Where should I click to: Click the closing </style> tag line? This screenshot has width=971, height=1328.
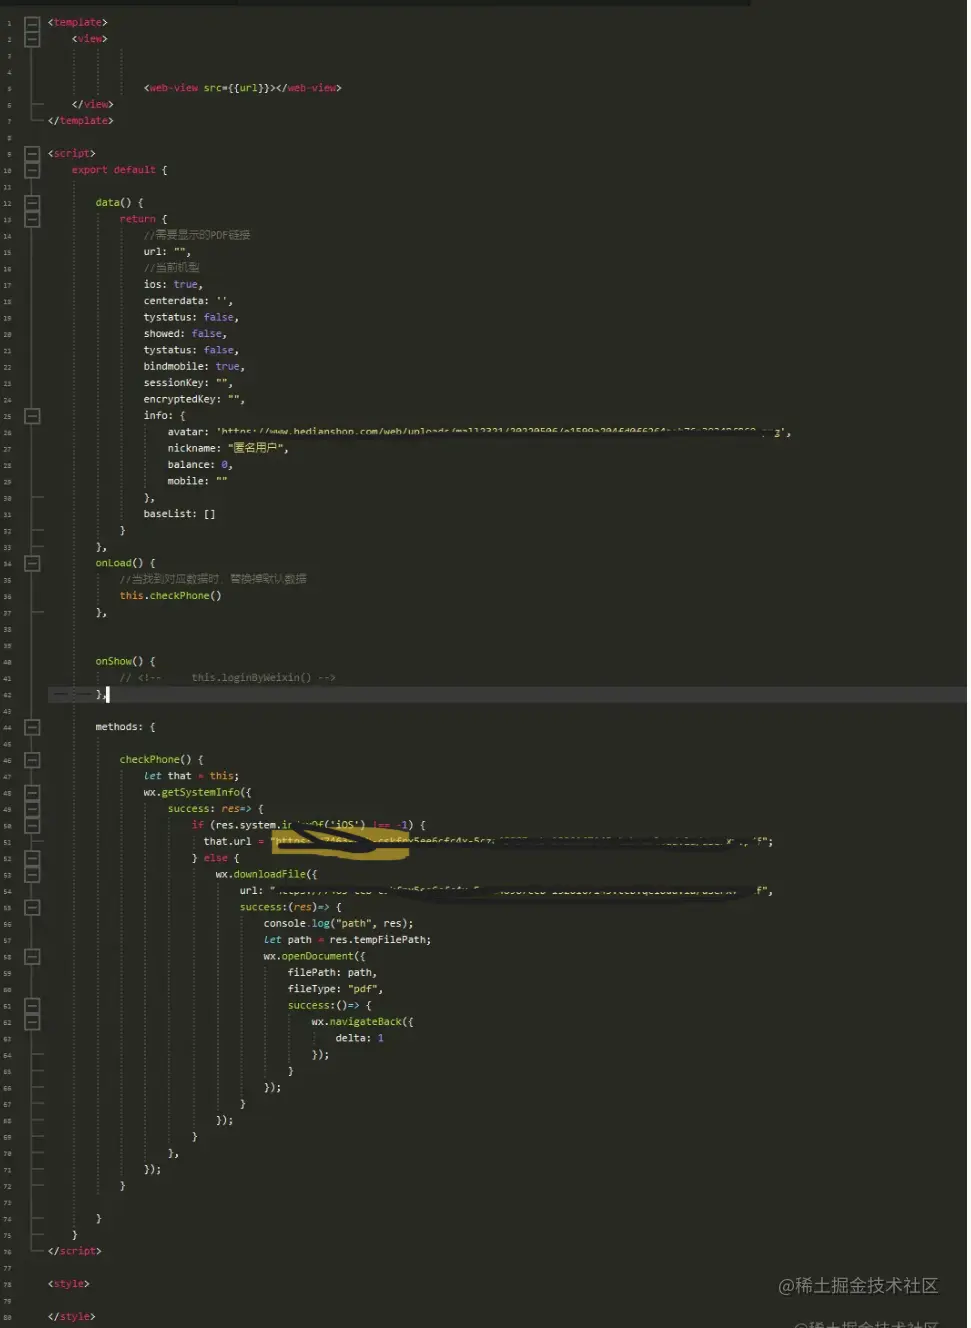click(71, 1317)
